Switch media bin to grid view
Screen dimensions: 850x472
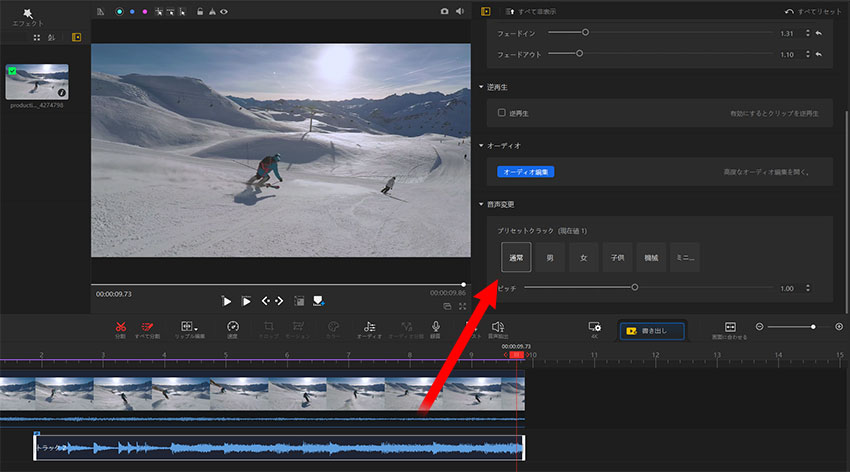[x=37, y=37]
